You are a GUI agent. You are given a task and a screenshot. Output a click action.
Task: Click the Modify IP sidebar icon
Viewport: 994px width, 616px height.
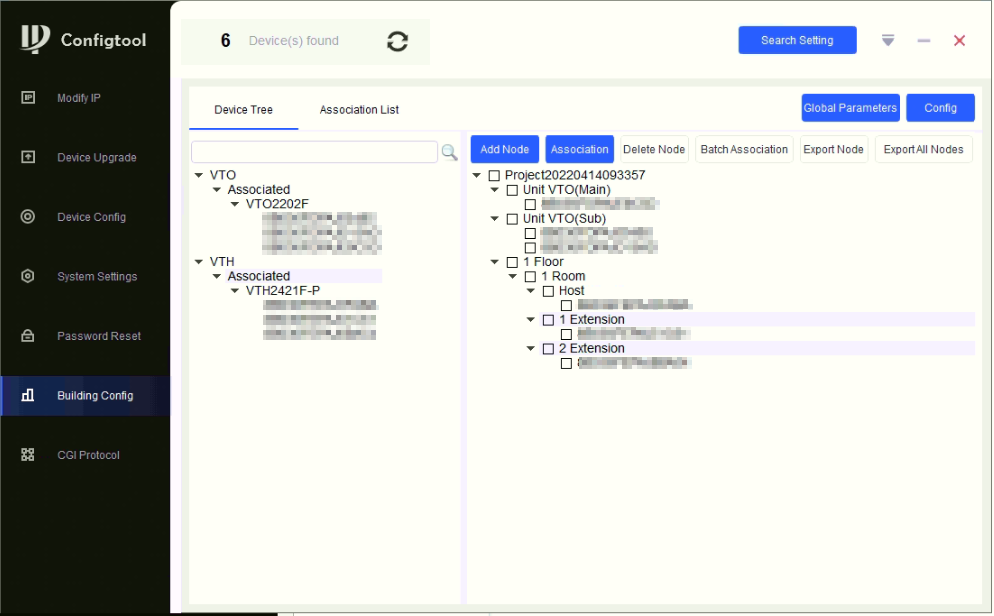28,98
